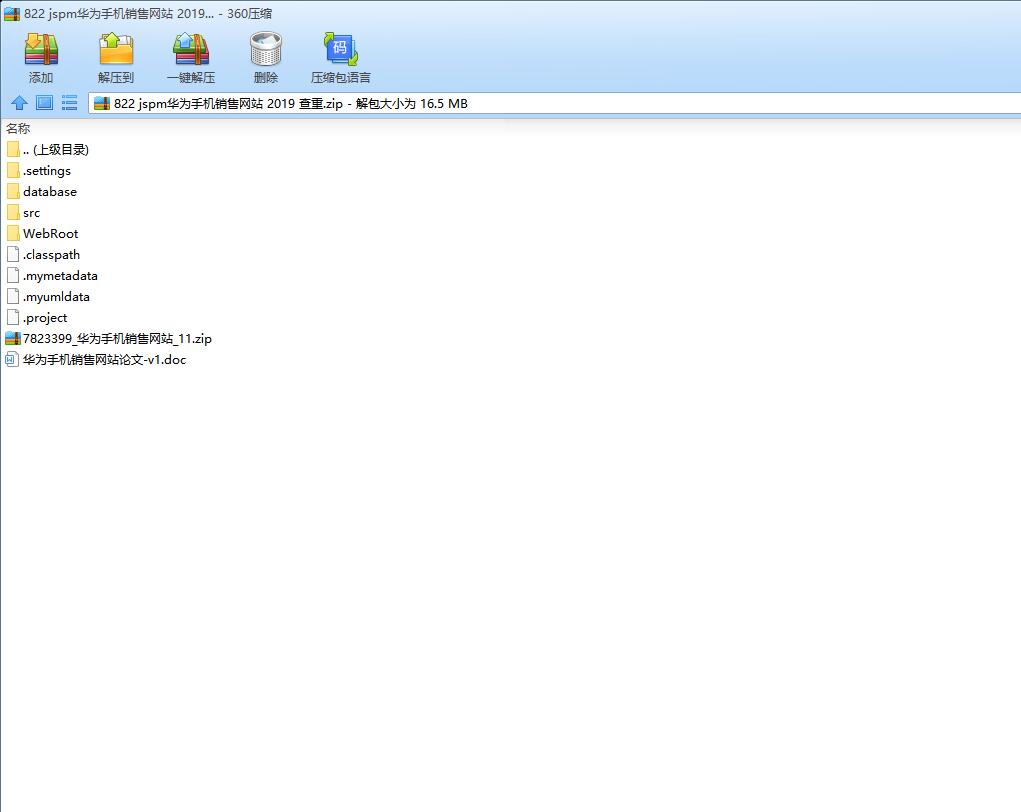Switch to large icon view mode

tap(44, 103)
